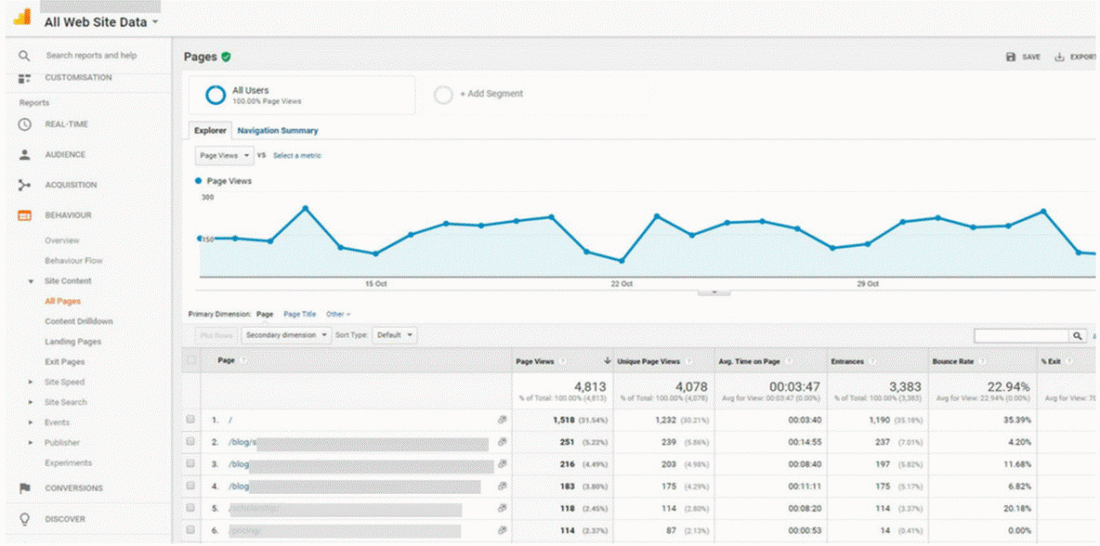
Task: Click the Select a metric link
Action: tap(297, 156)
